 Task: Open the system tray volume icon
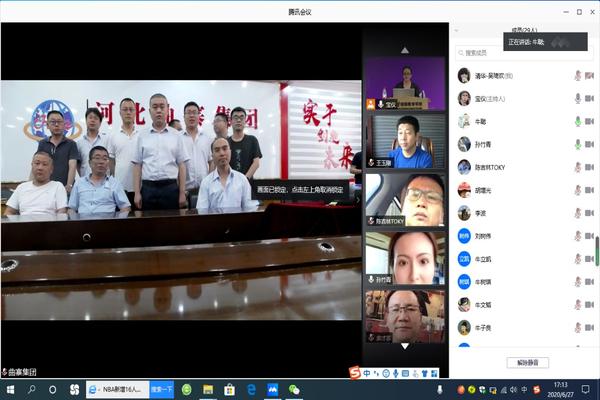tap(514, 390)
